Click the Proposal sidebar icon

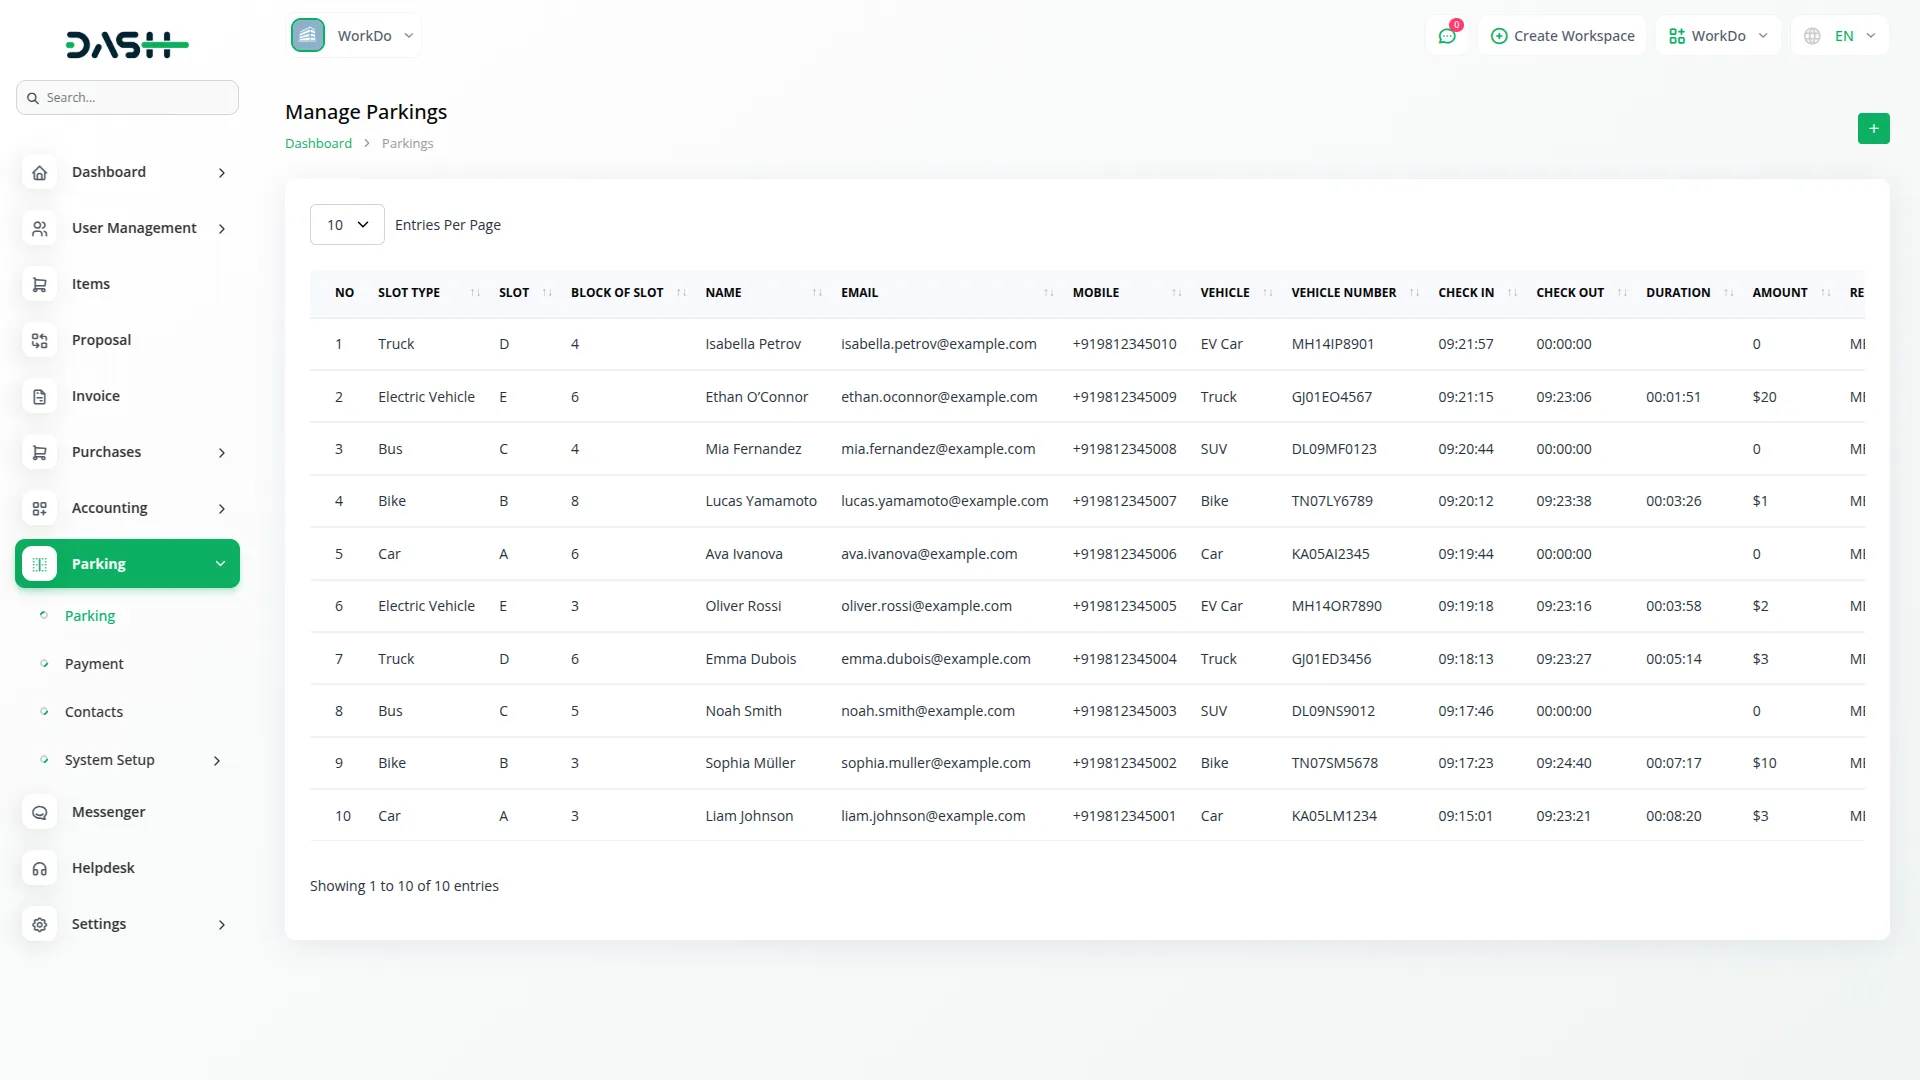[x=40, y=341]
